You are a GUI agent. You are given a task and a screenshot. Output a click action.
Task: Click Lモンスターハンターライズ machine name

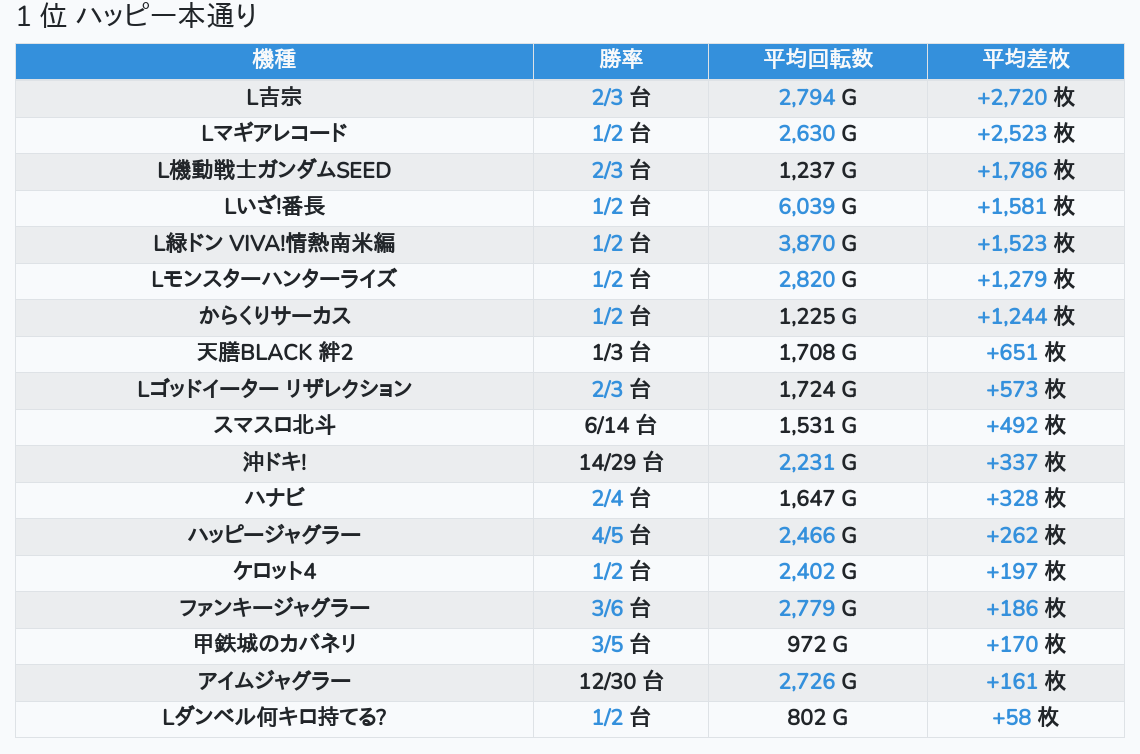274,279
